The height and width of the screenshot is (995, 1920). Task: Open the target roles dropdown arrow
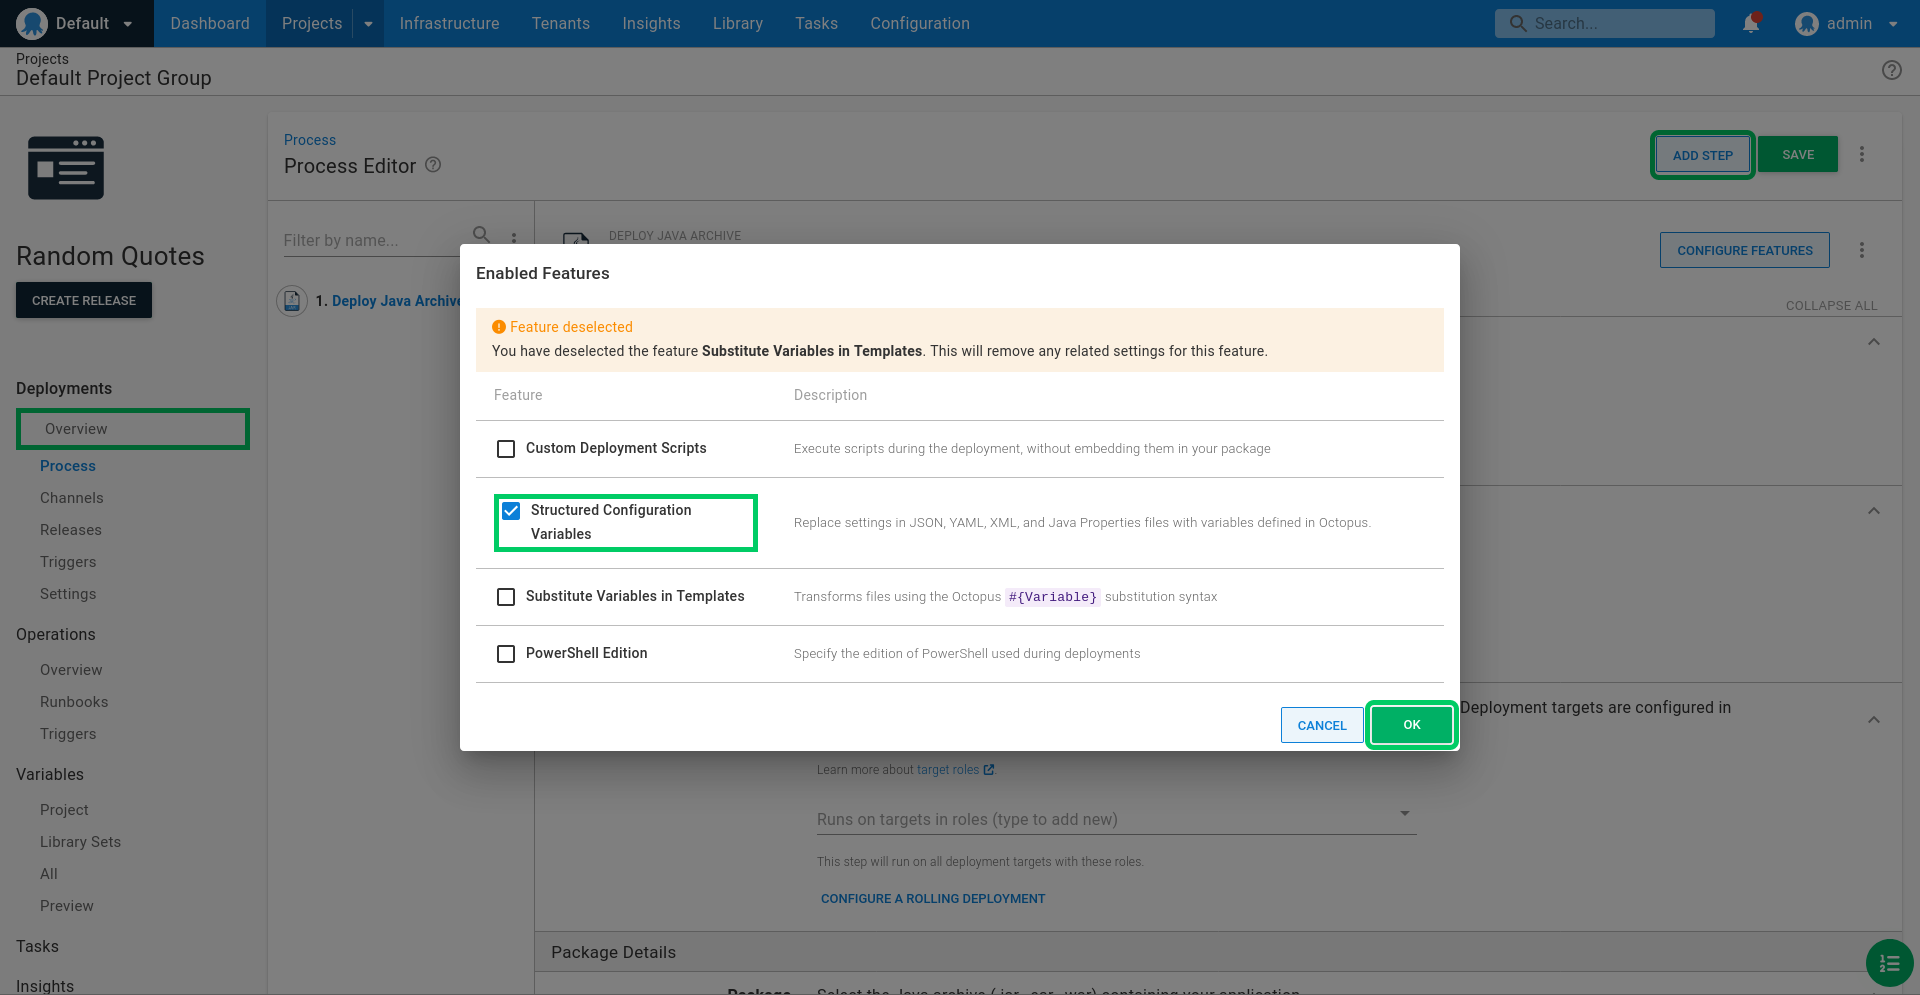[x=1405, y=814]
